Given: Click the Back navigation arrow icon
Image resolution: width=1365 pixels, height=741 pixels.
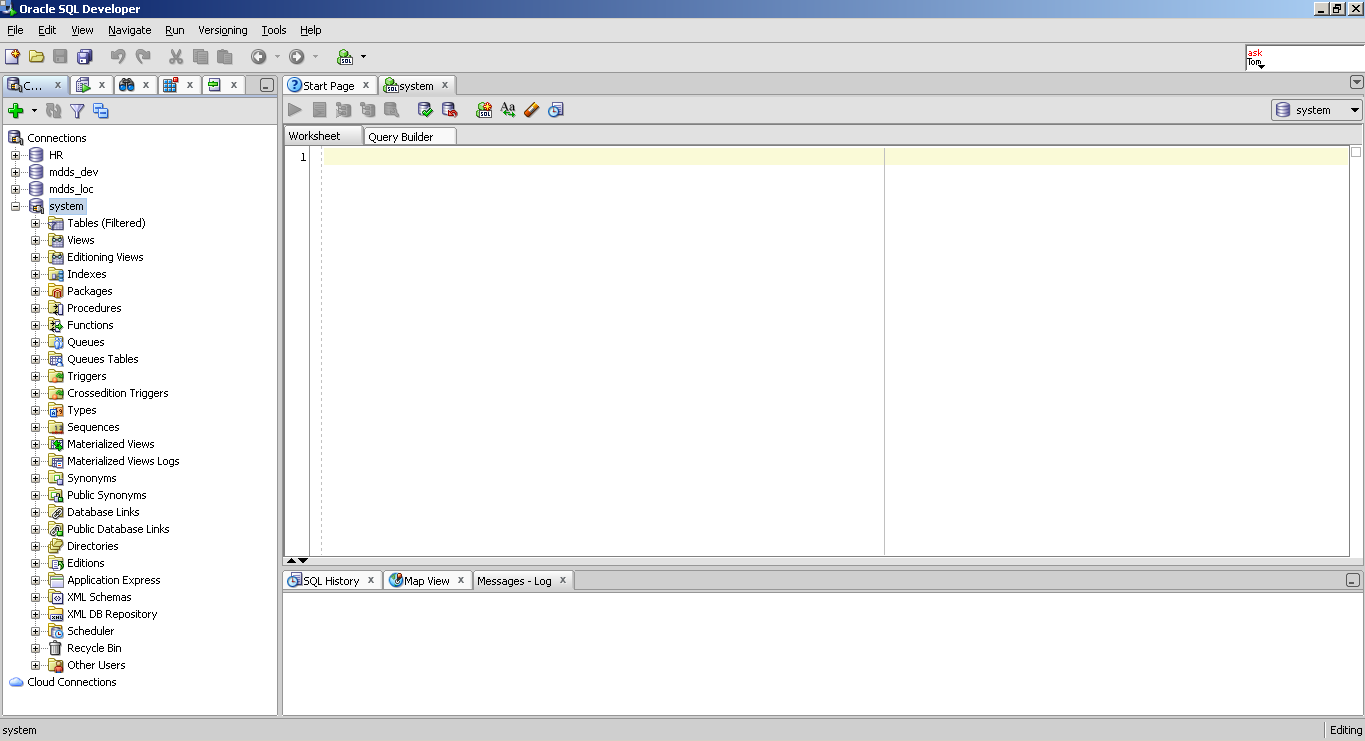Looking at the screenshot, I should point(258,57).
